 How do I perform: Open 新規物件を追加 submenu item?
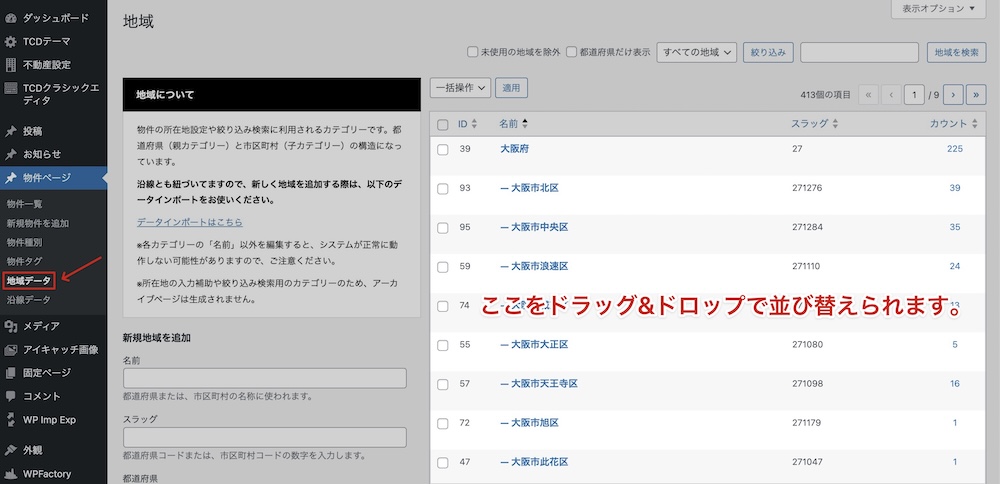click(38, 223)
